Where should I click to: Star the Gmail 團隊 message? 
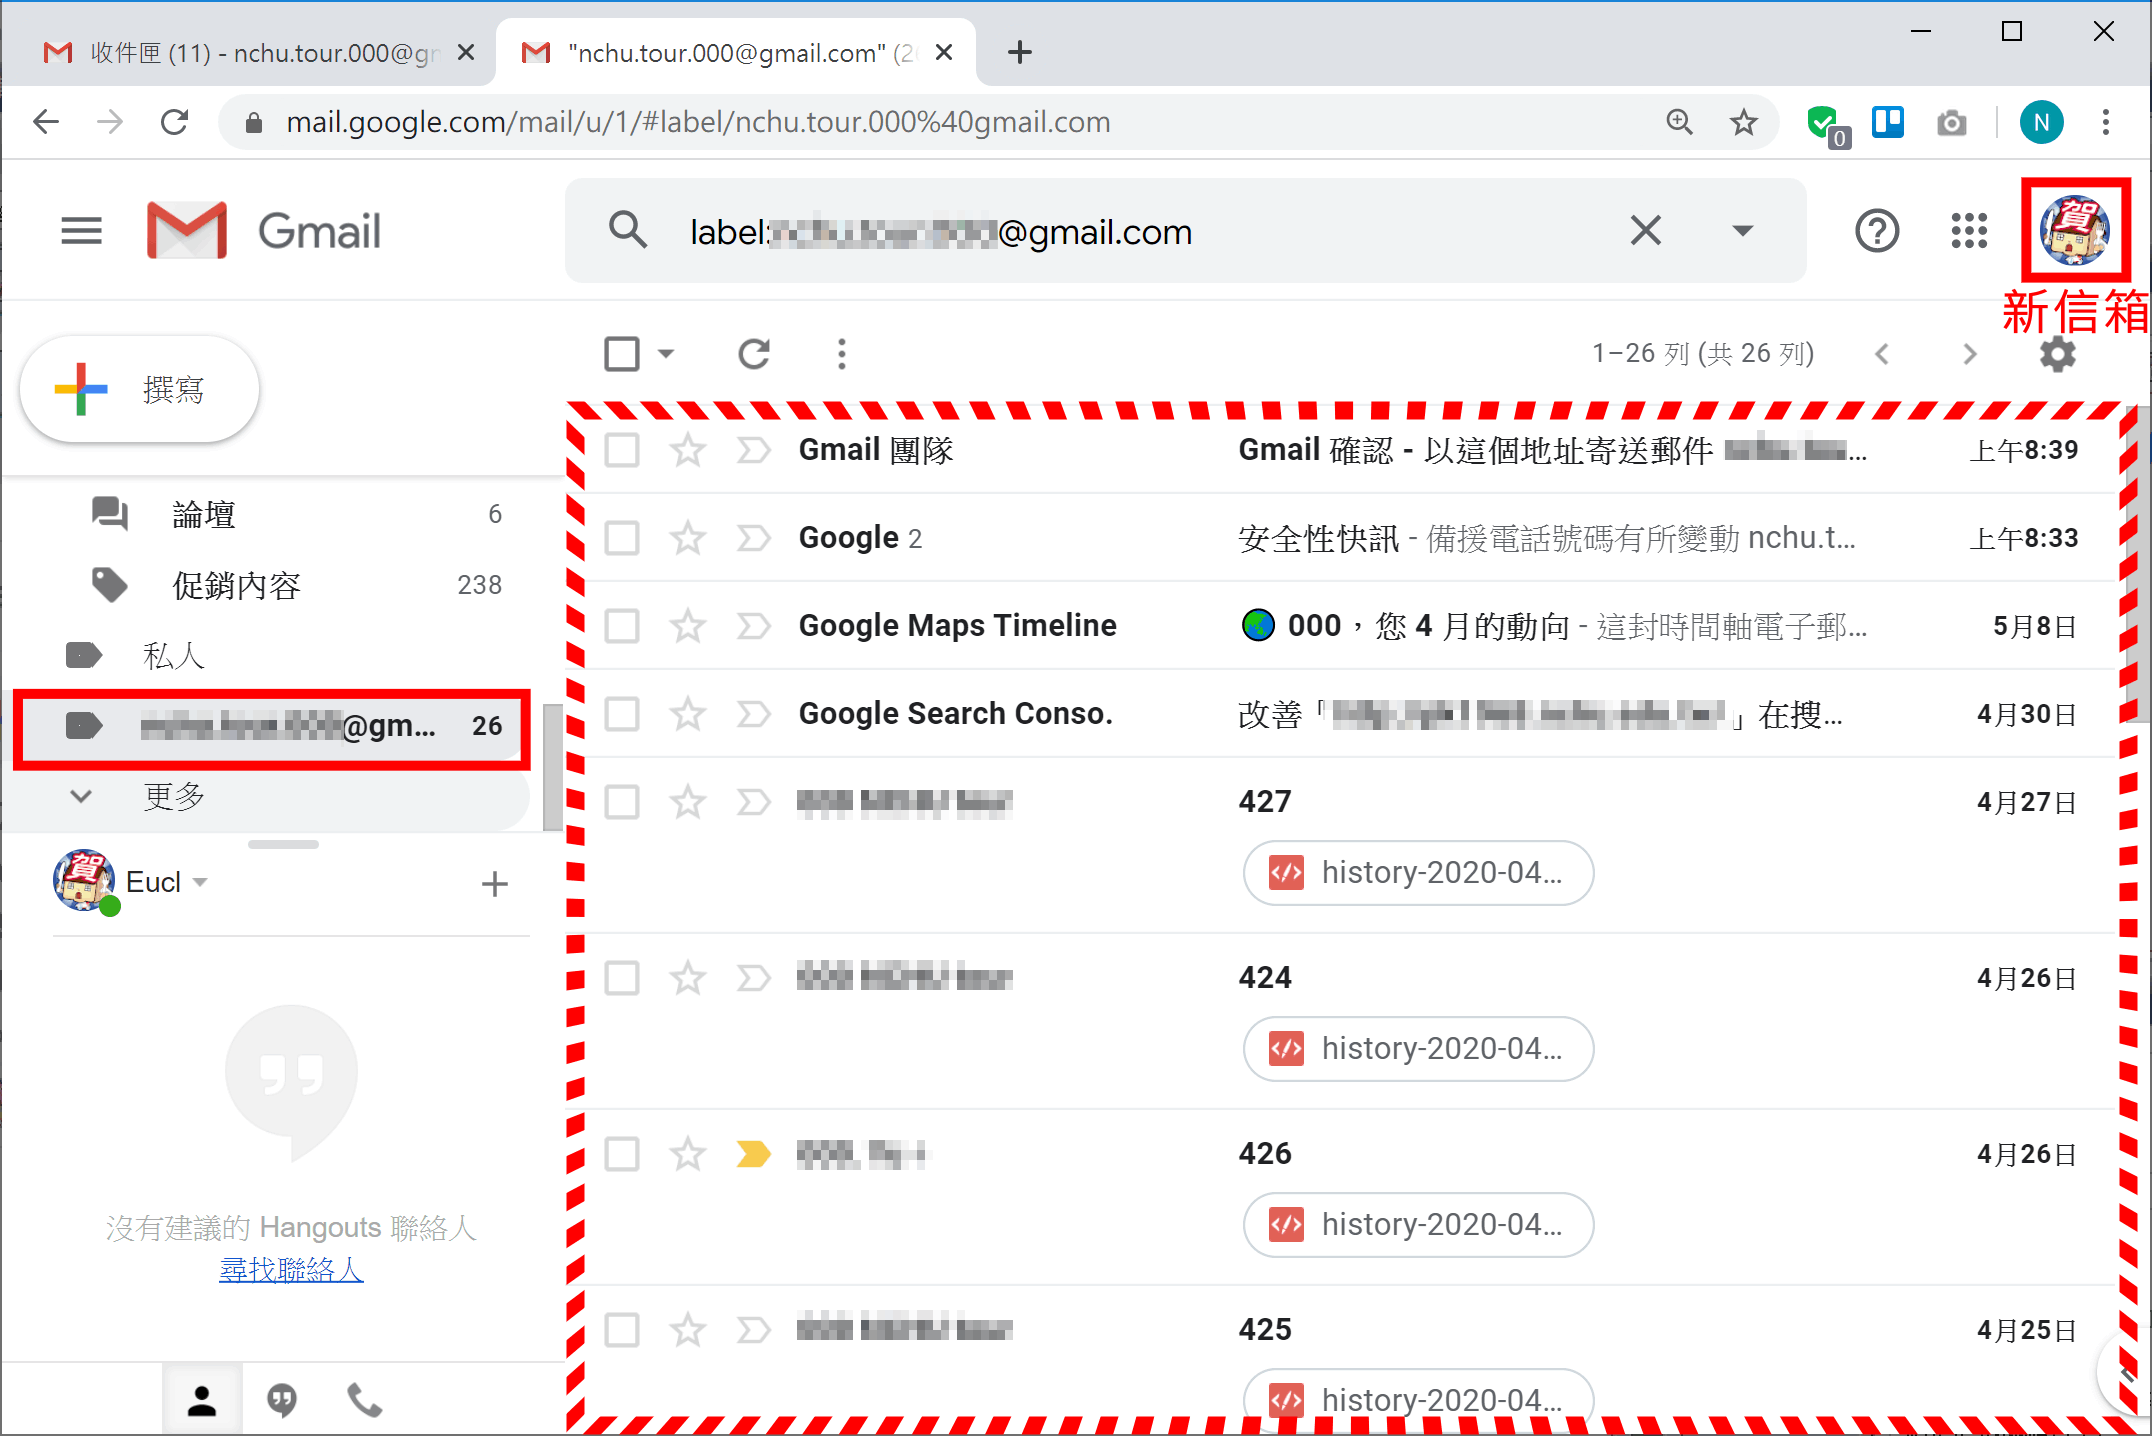[688, 450]
